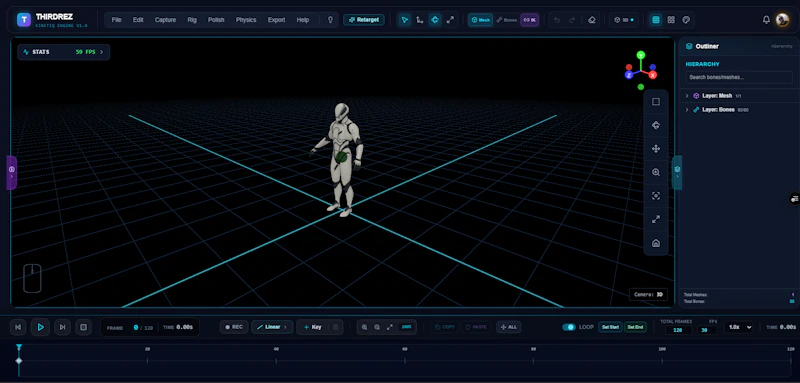Select the cursor selection tool

pyautogui.click(x=405, y=20)
